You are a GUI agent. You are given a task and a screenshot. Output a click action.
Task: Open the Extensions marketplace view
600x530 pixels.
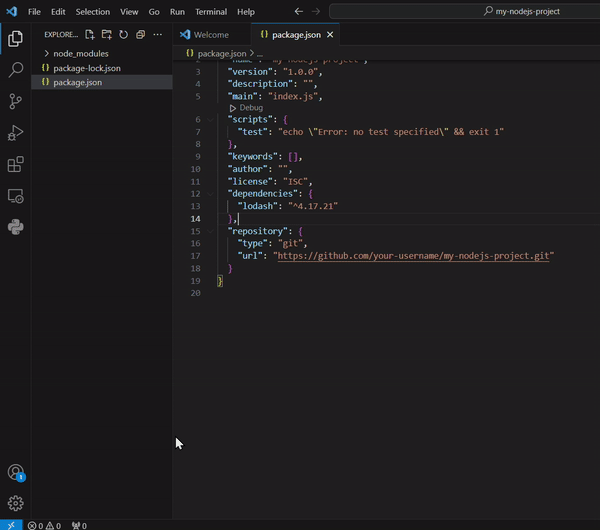tap(16, 165)
